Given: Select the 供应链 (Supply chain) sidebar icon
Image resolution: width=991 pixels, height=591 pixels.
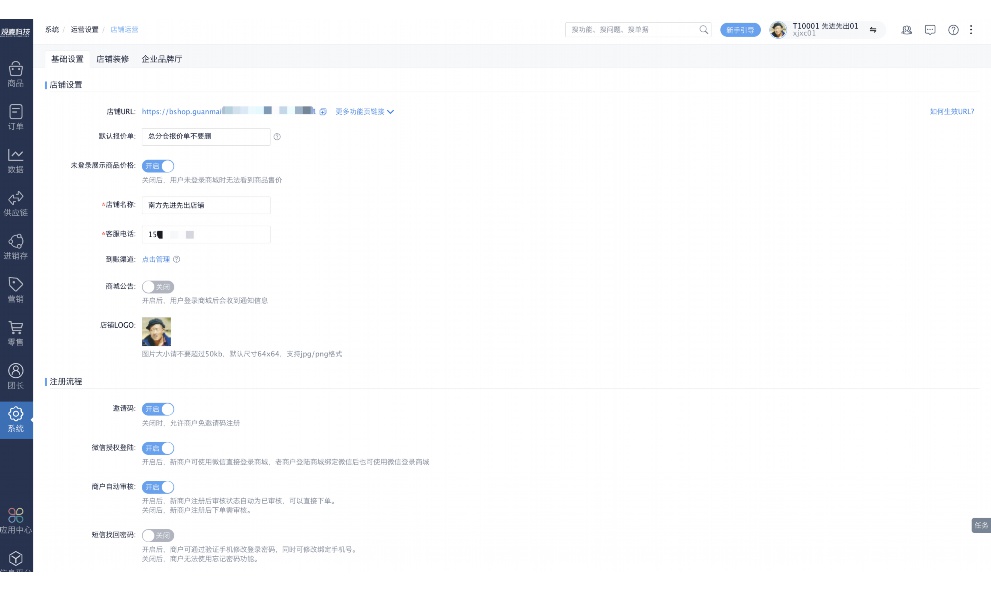Looking at the screenshot, I should (x=16, y=198).
